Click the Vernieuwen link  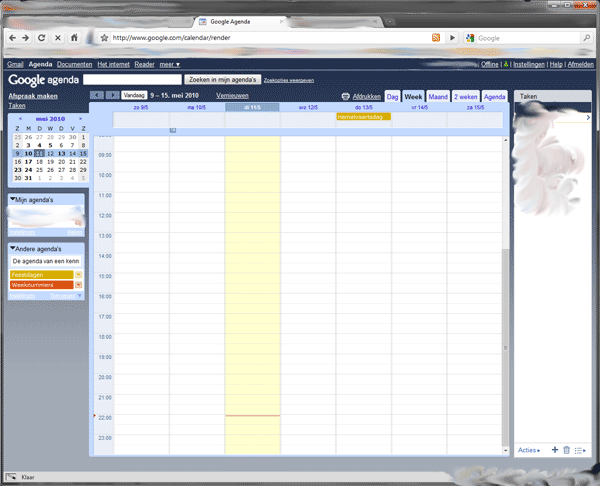[232, 95]
